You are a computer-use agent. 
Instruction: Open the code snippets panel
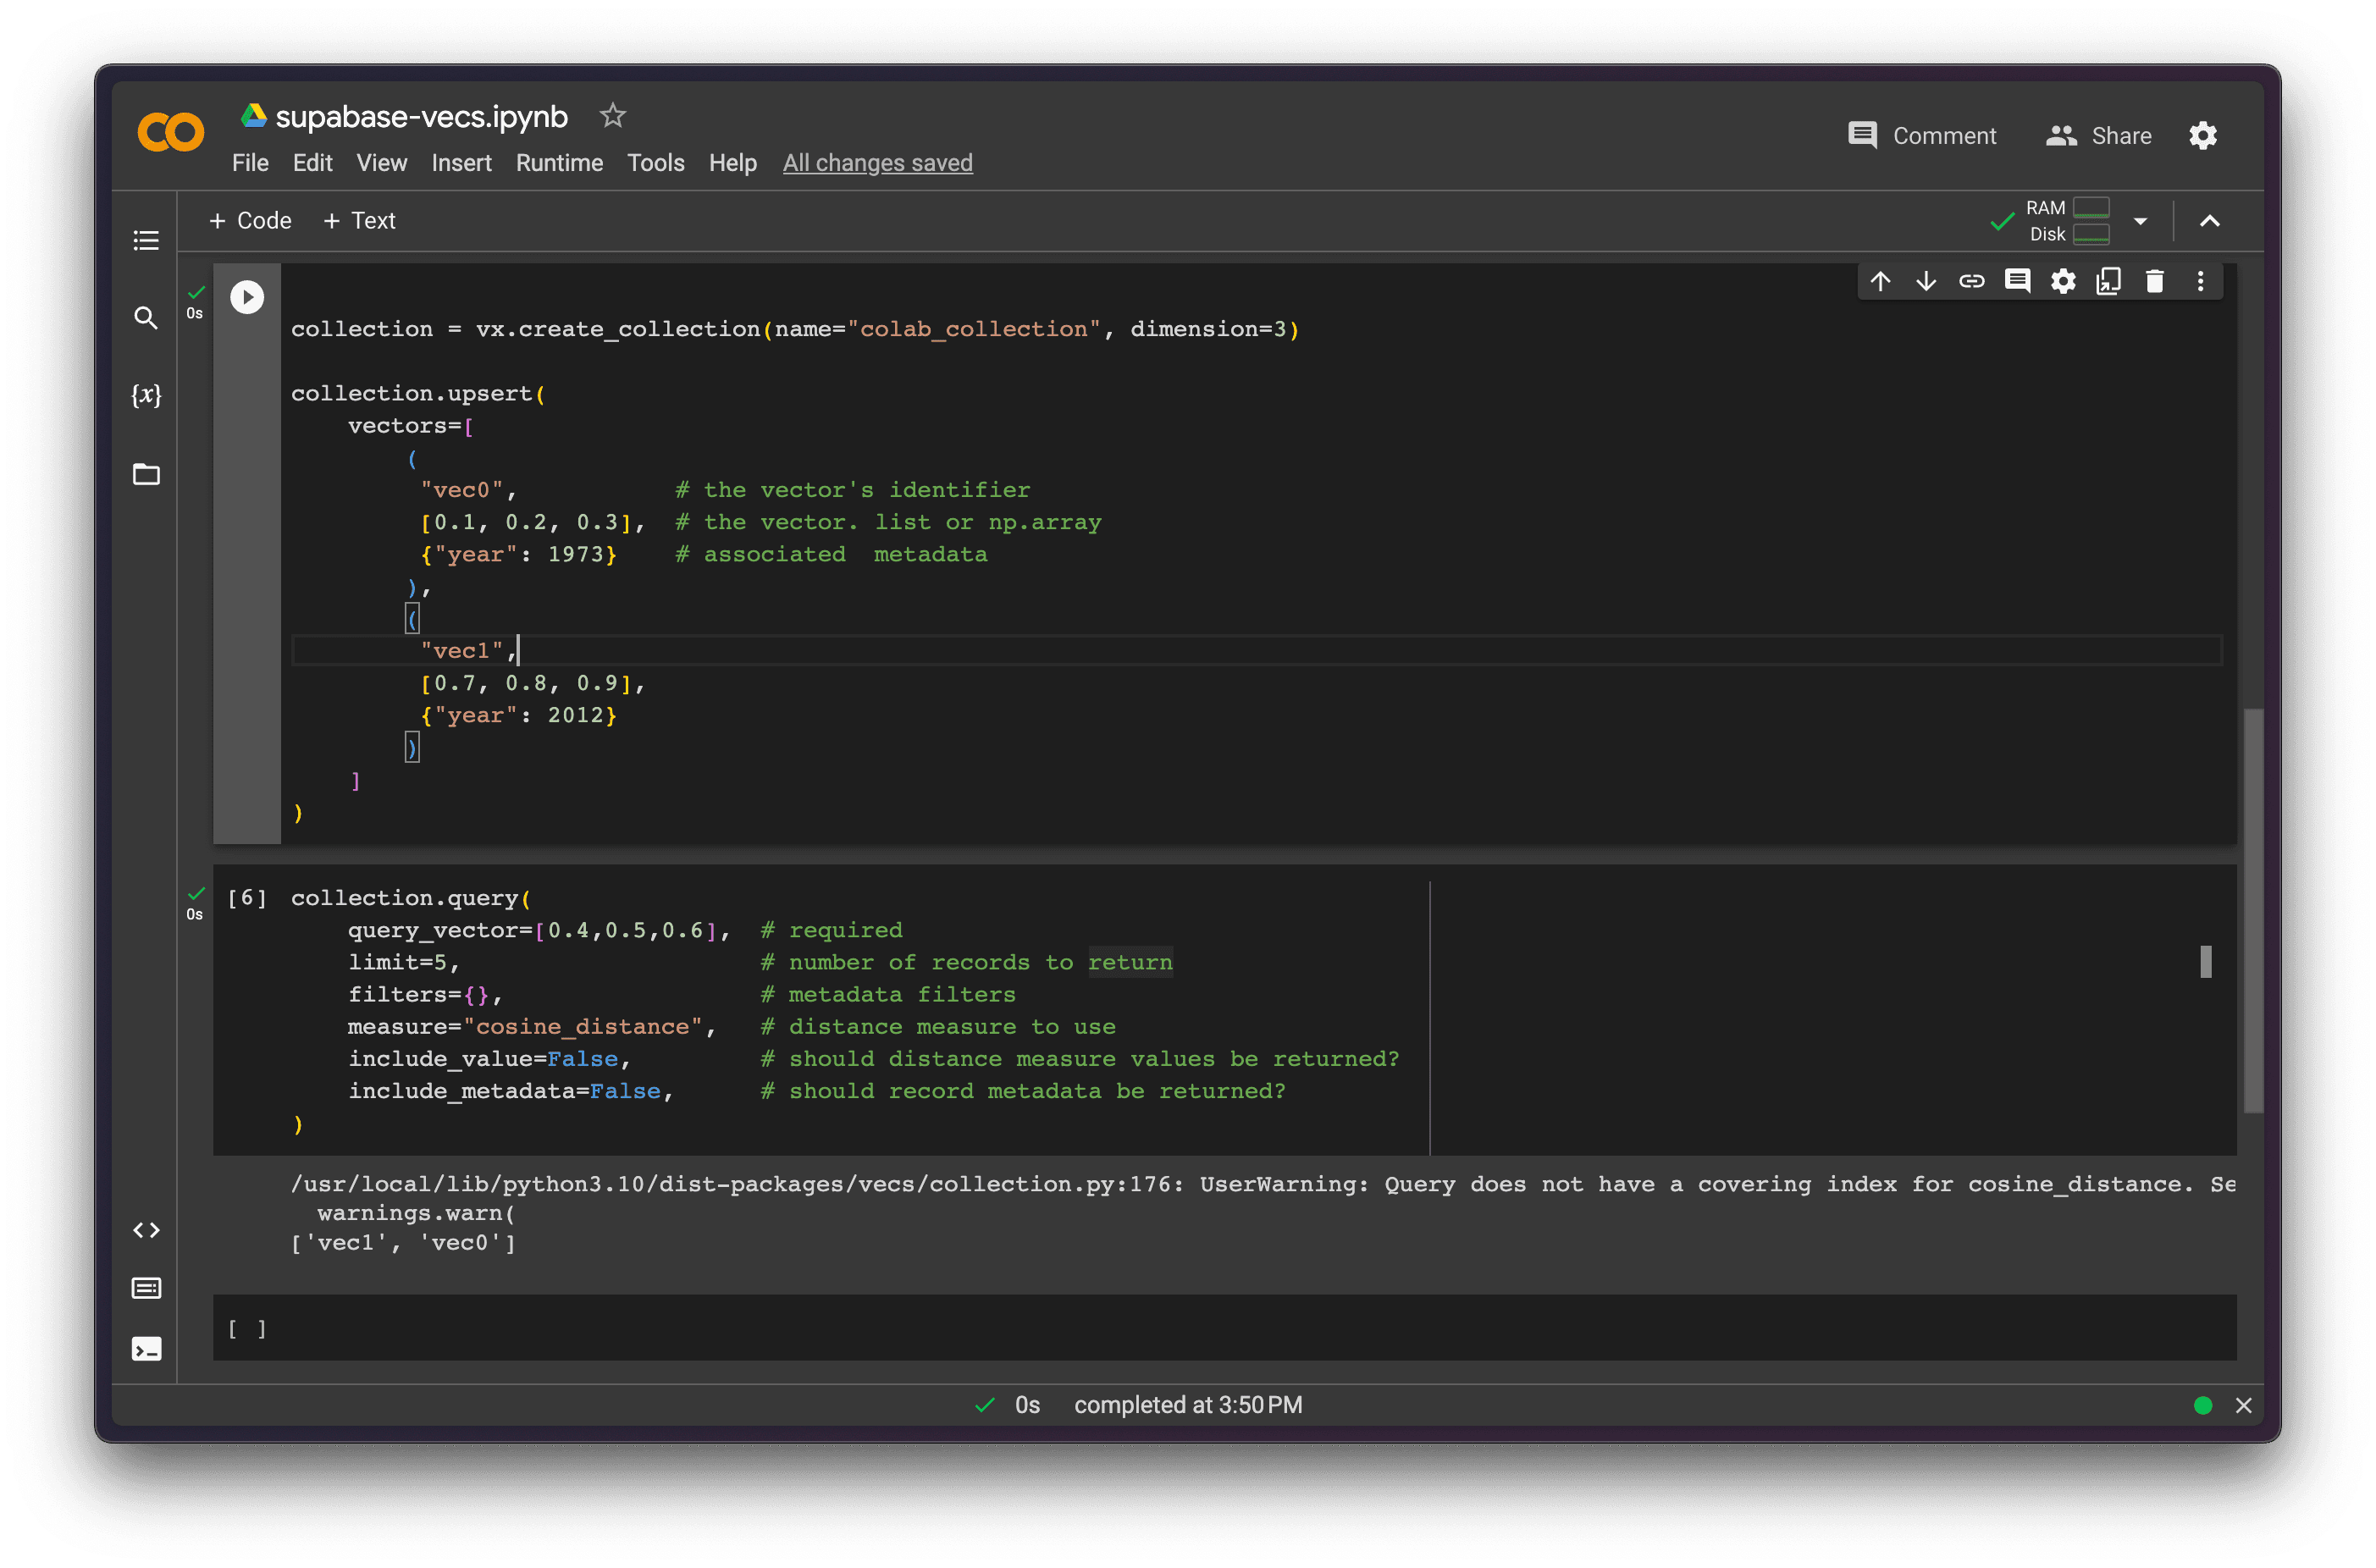point(146,1230)
